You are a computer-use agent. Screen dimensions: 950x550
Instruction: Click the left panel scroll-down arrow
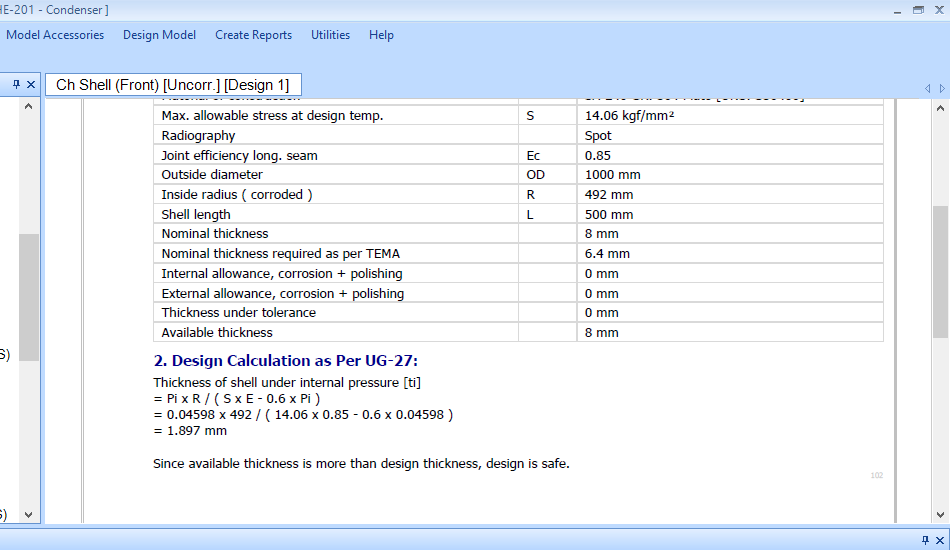click(28, 514)
